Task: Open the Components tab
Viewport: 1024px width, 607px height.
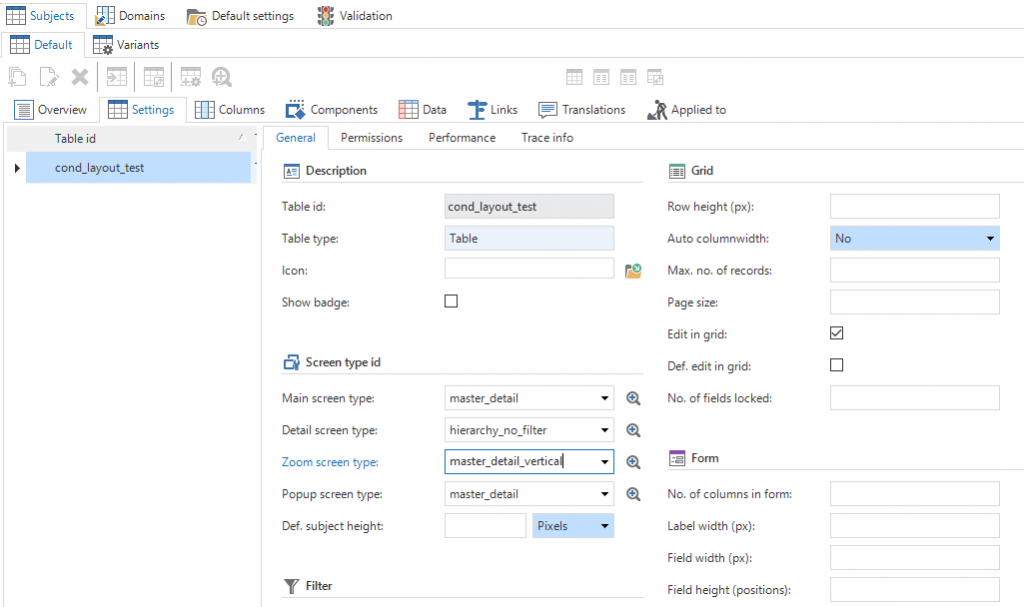Action: (x=332, y=110)
